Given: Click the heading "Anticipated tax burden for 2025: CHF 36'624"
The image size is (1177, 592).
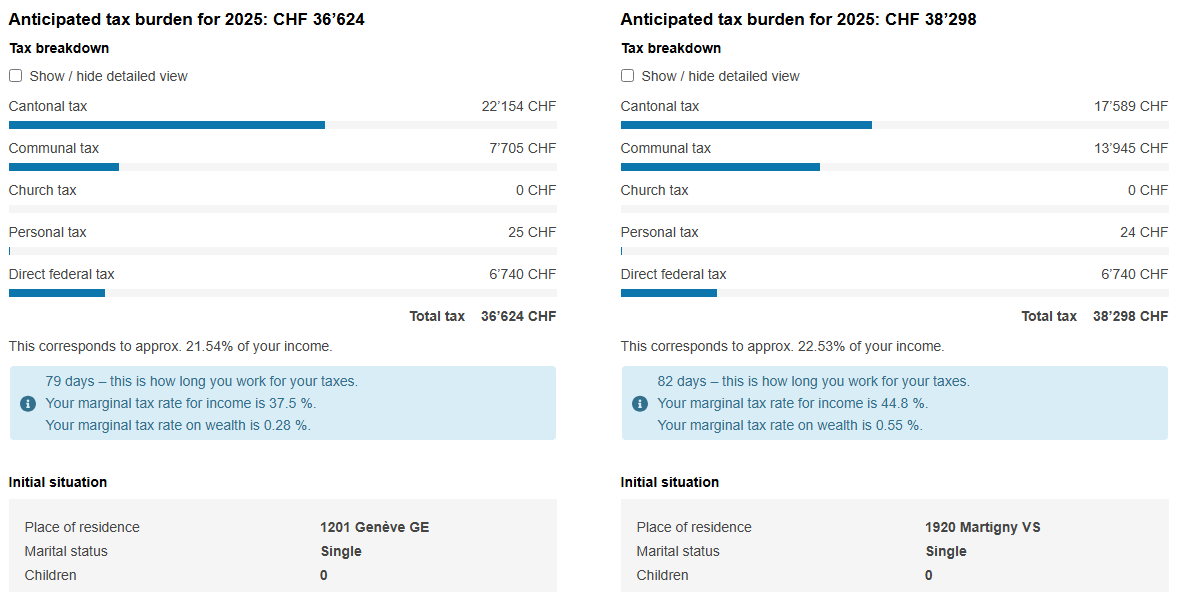Looking at the screenshot, I should pyautogui.click(x=187, y=19).
